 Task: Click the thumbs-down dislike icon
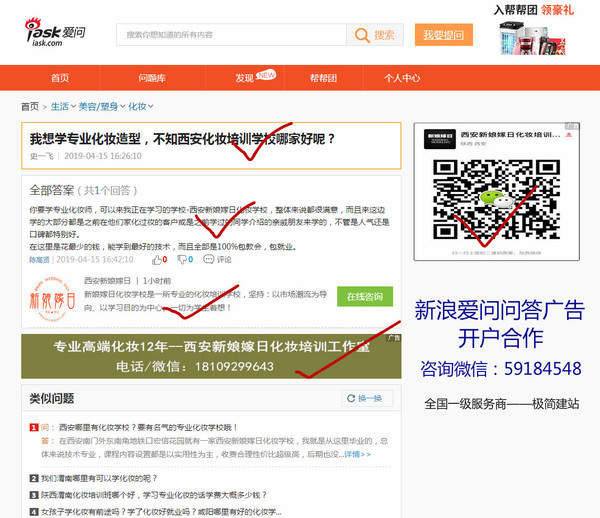(182, 260)
